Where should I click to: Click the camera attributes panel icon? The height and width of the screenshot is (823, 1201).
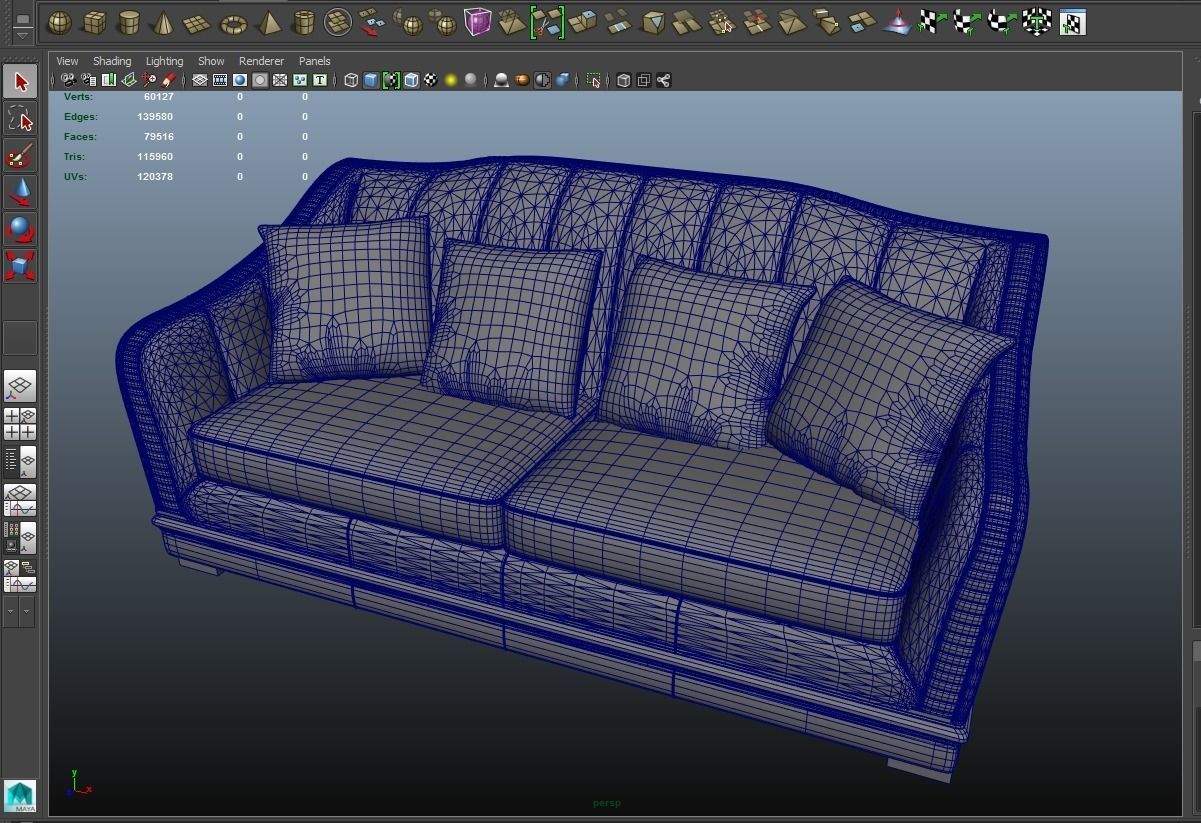(x=88, y=80)
